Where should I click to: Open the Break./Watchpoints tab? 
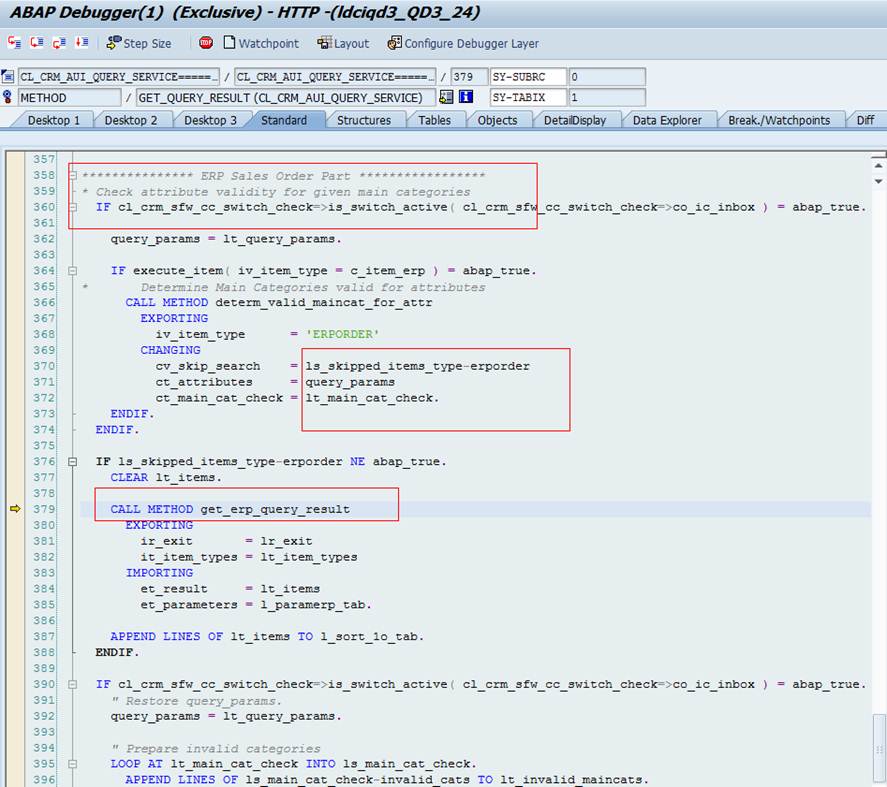coord(778,120)
